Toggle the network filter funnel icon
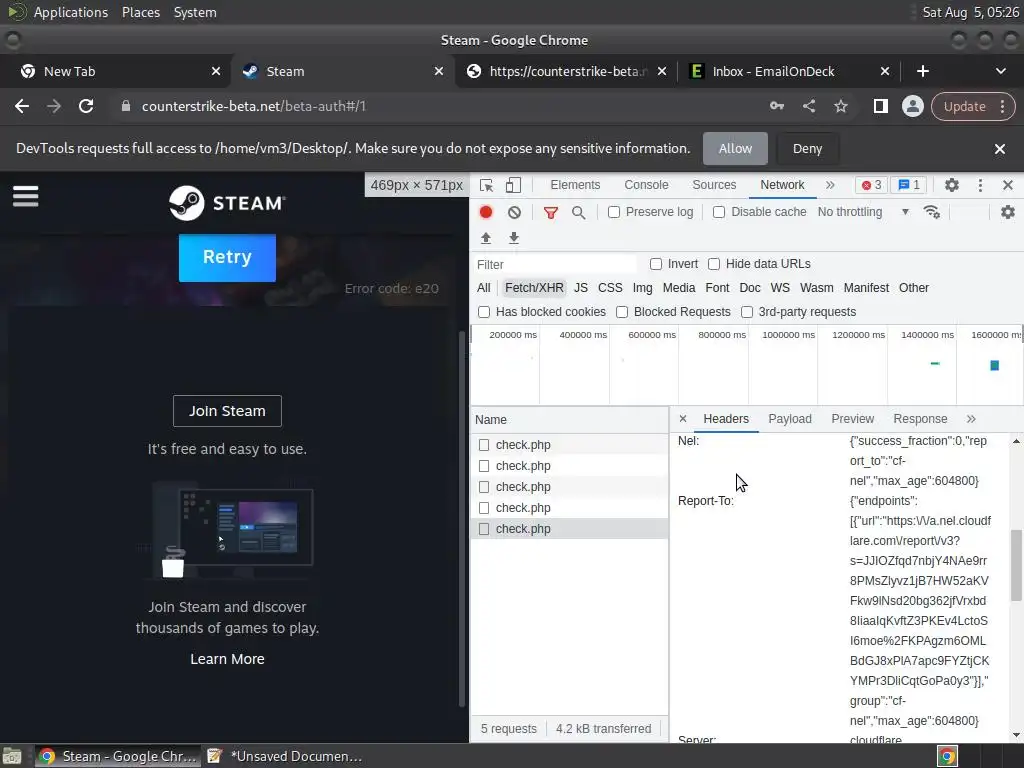1024x768 pixels. [551, 212]
